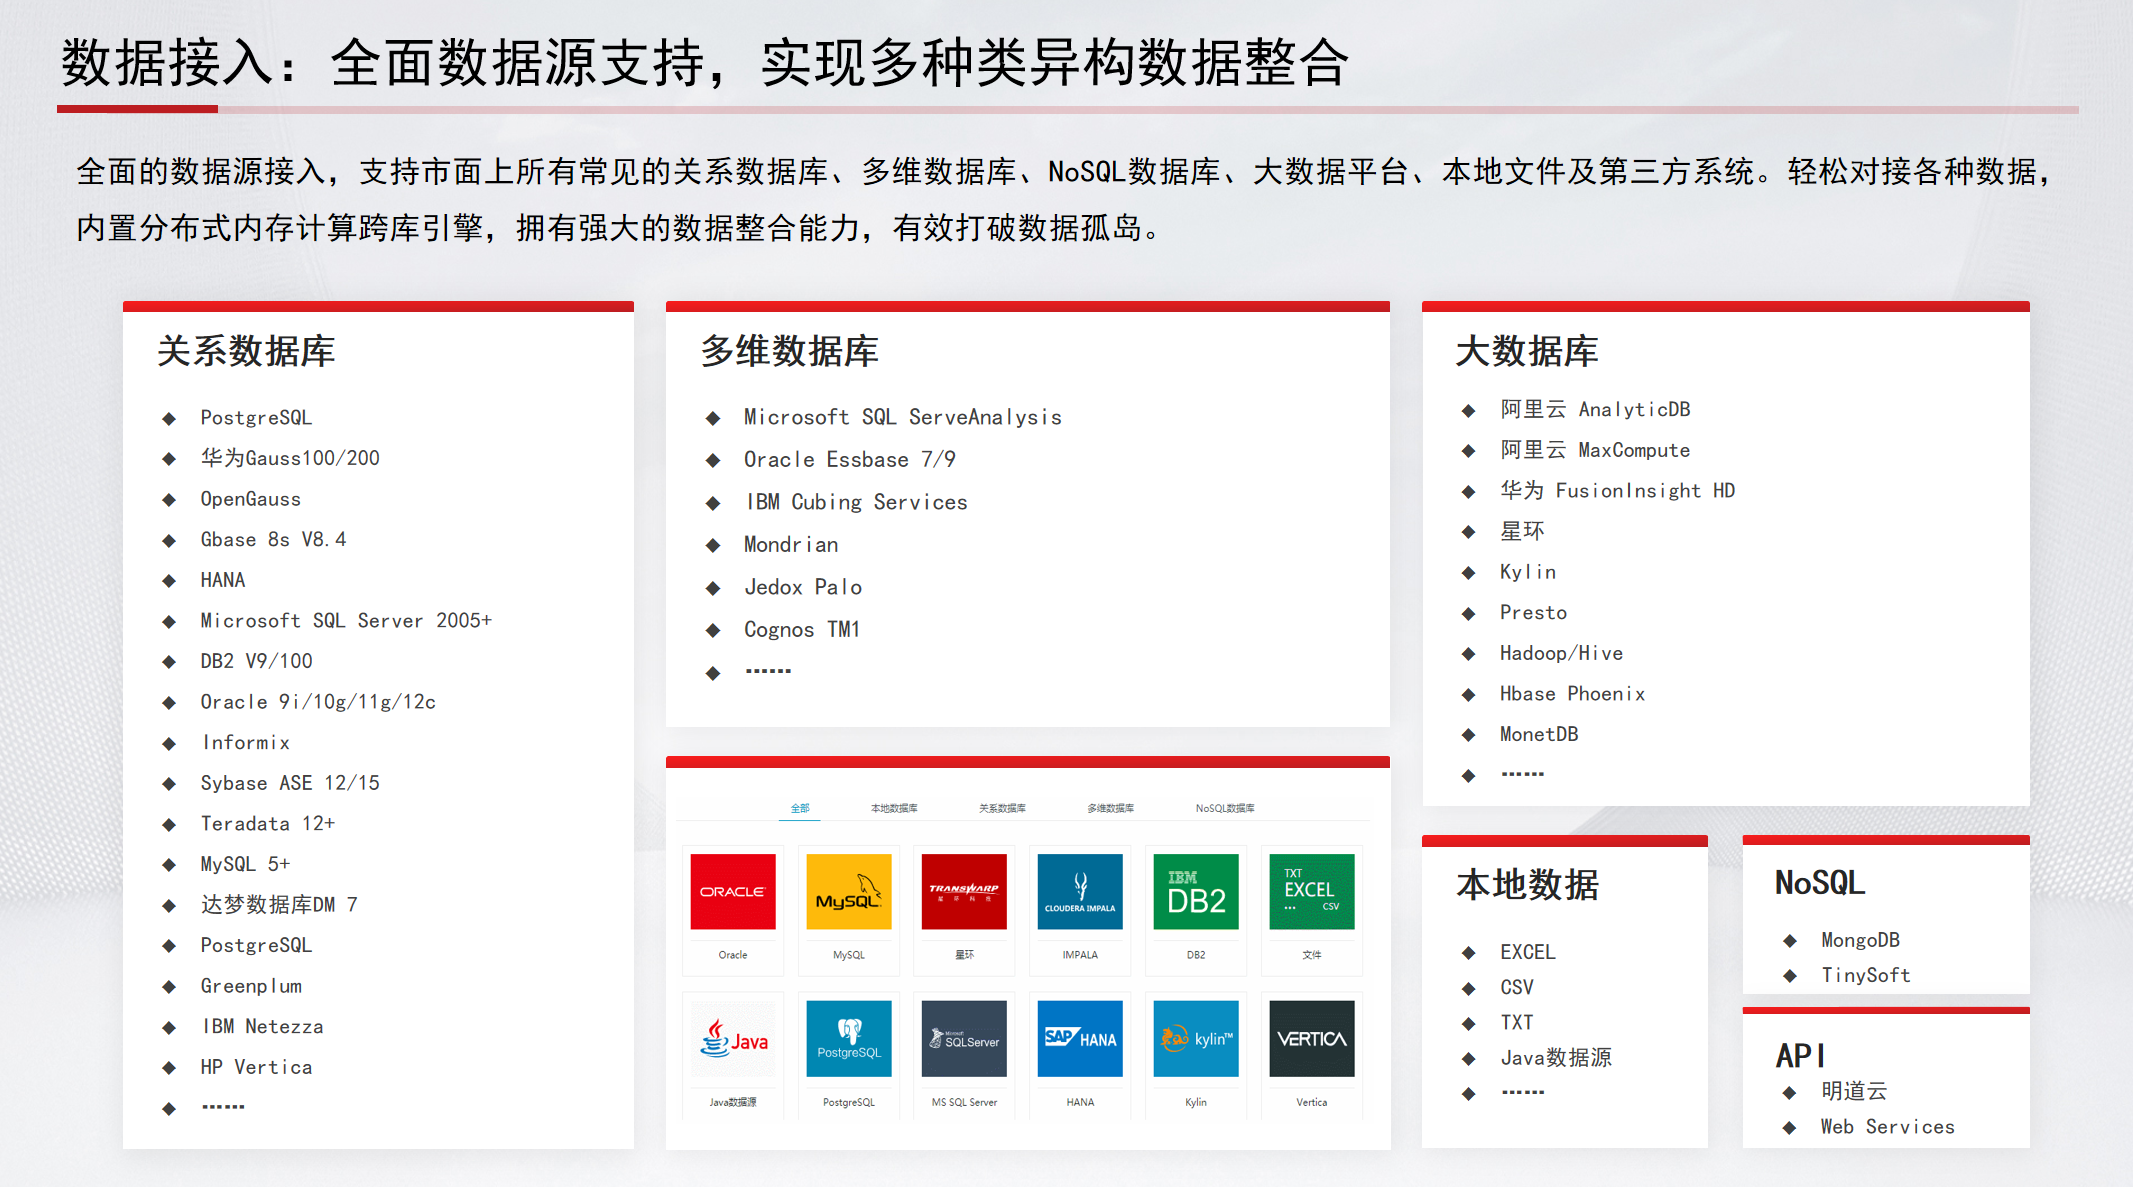Select the IBM DB2 data source icon
The image size is (2133, 1187).
(1196, 891)
